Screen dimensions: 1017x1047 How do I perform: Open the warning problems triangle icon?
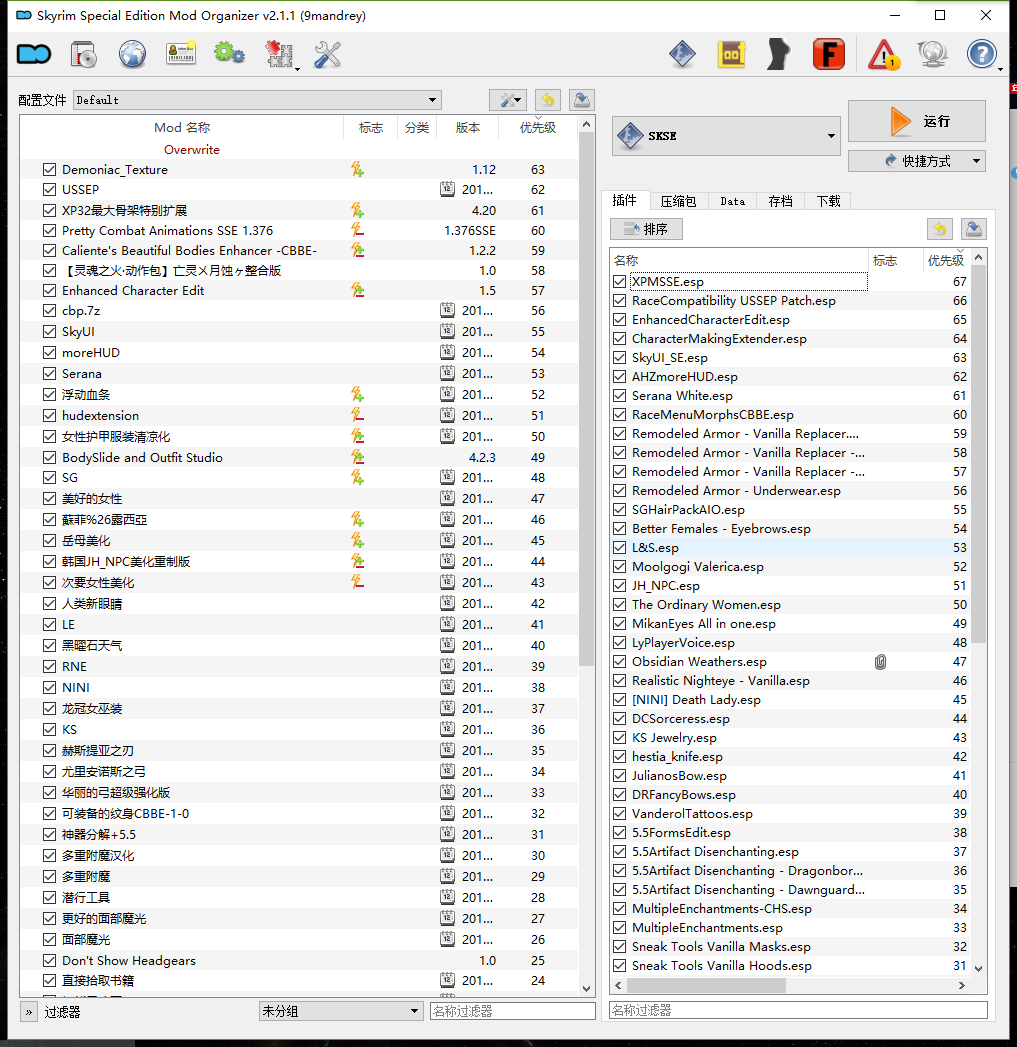(883, 54)
